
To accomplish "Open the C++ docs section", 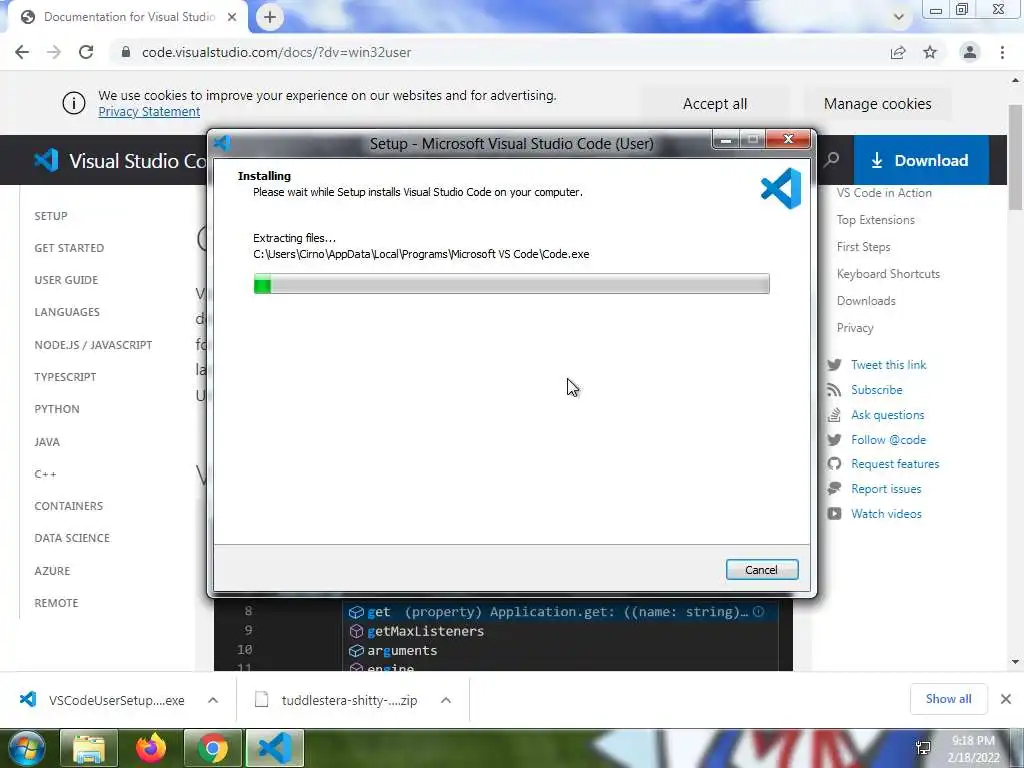I will (45, 474).
